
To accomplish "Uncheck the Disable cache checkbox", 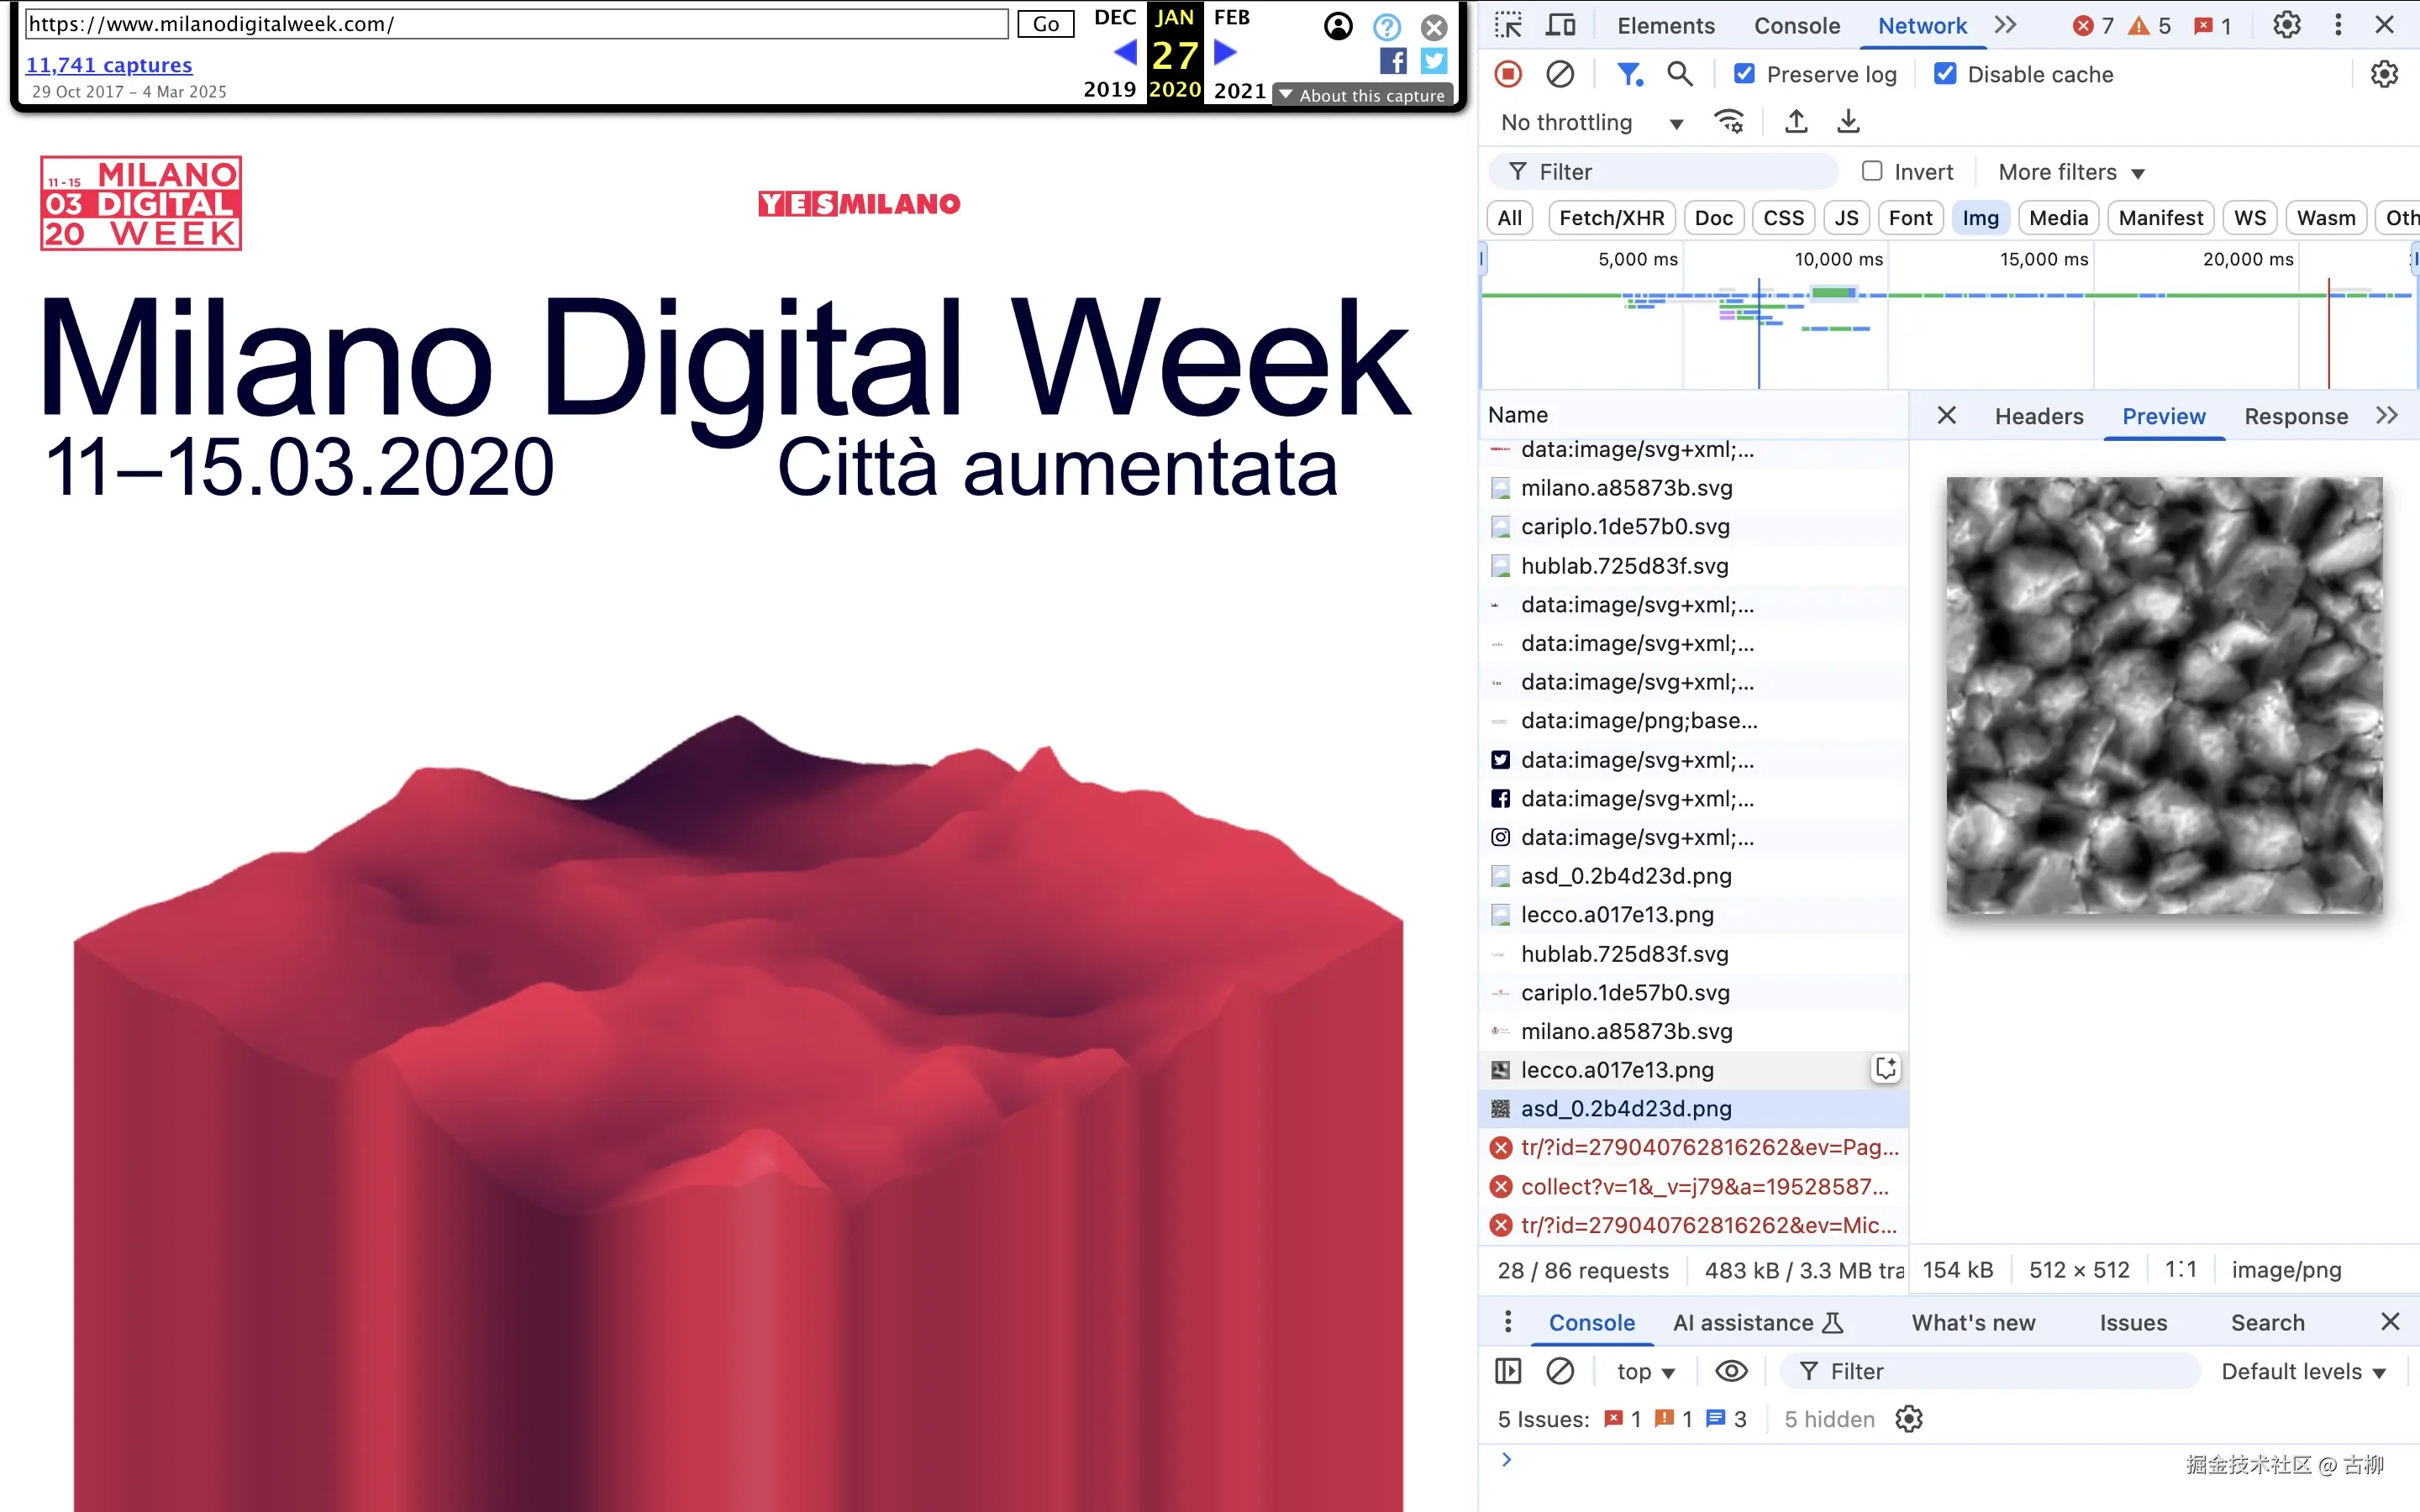I will (x=1945, y=74).
